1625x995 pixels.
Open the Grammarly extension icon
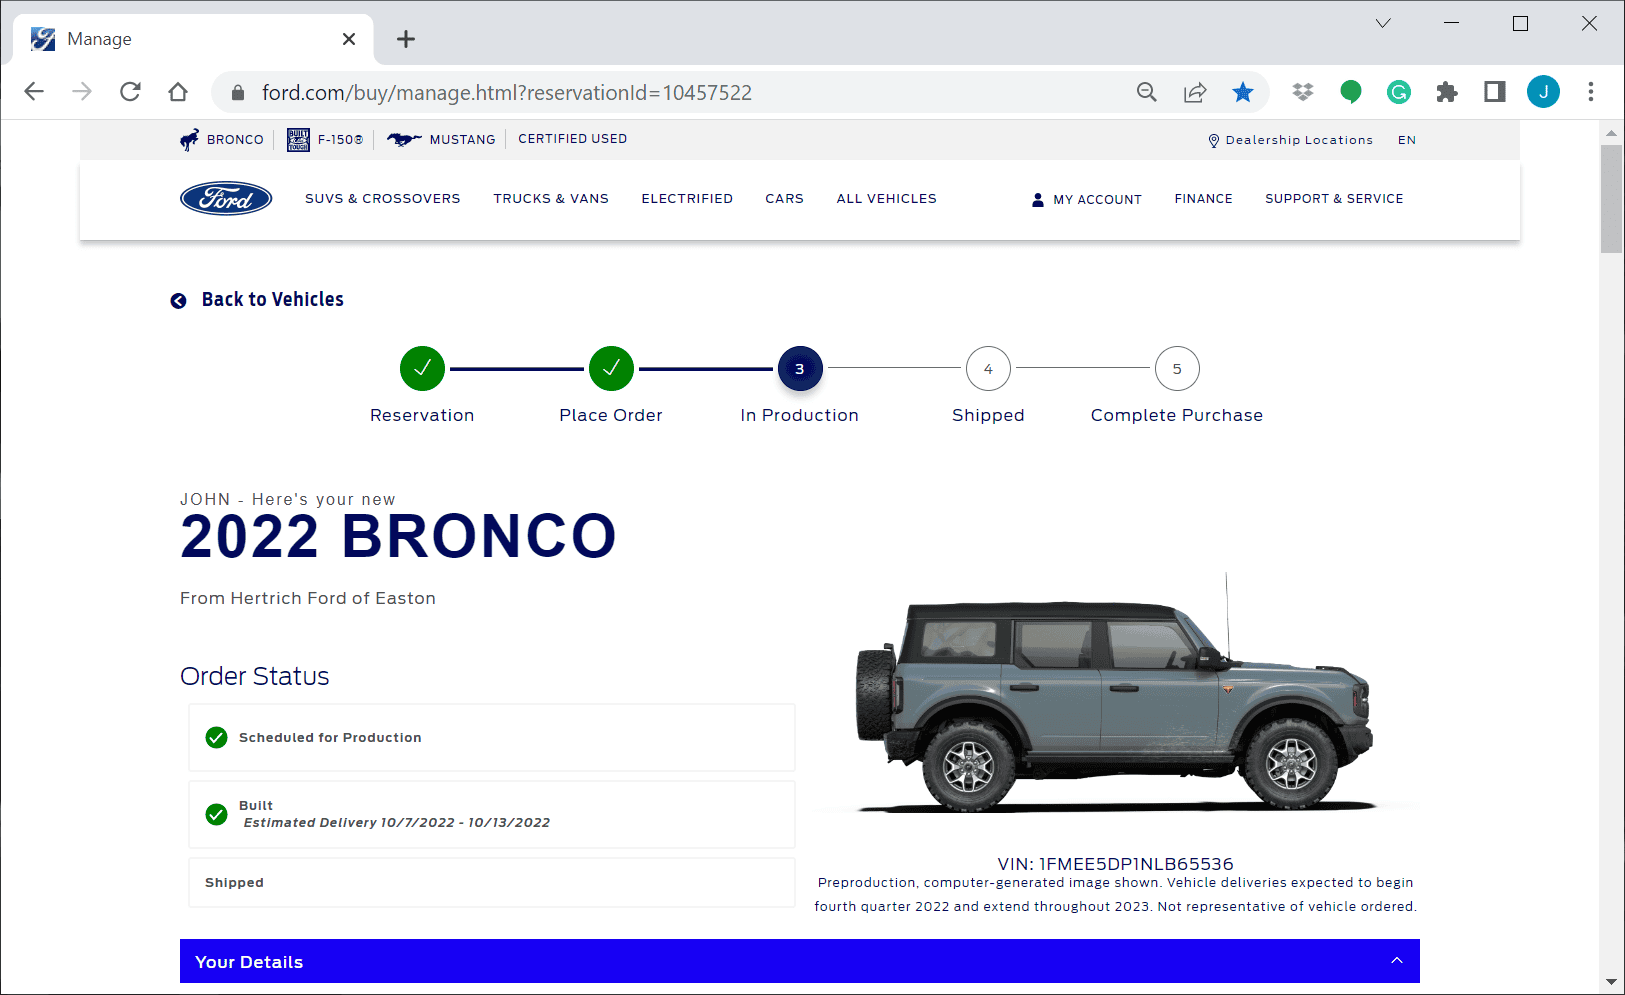click(x=1399, y=92)
